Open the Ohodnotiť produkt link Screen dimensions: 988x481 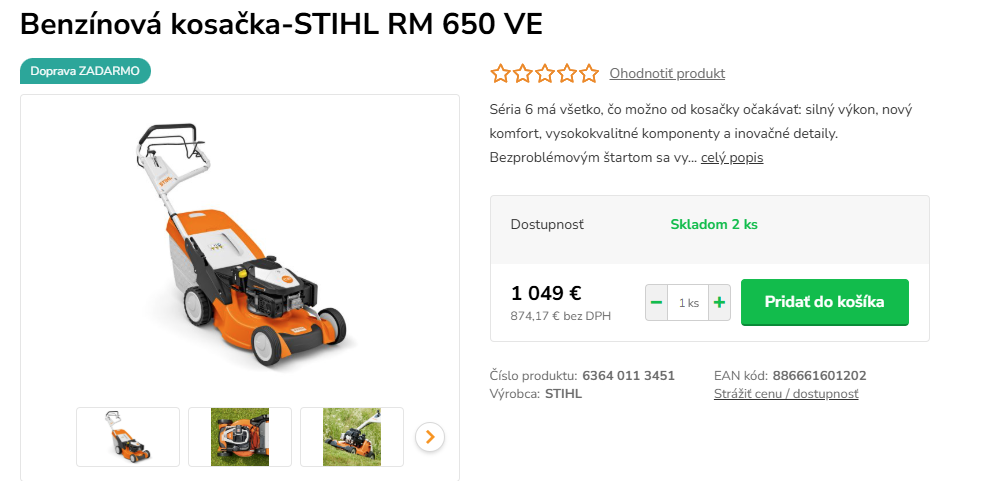click(667, 74)
